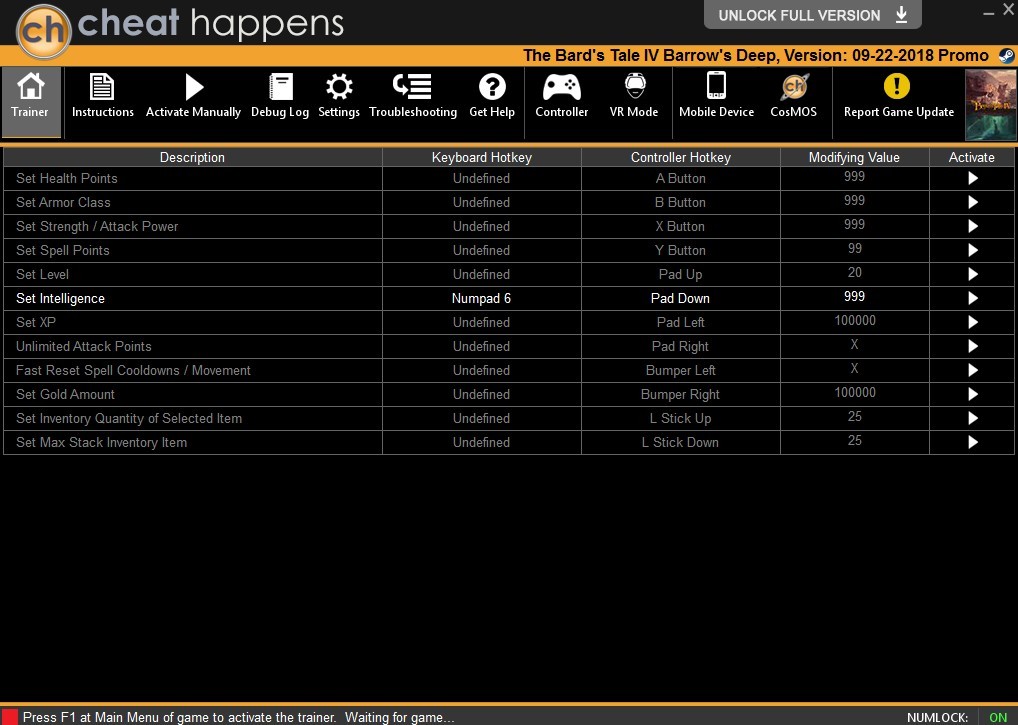Activate Set Strength / Attack Power
The width and height of the screenshot is (1018, 725).
(x=972, y=227)
